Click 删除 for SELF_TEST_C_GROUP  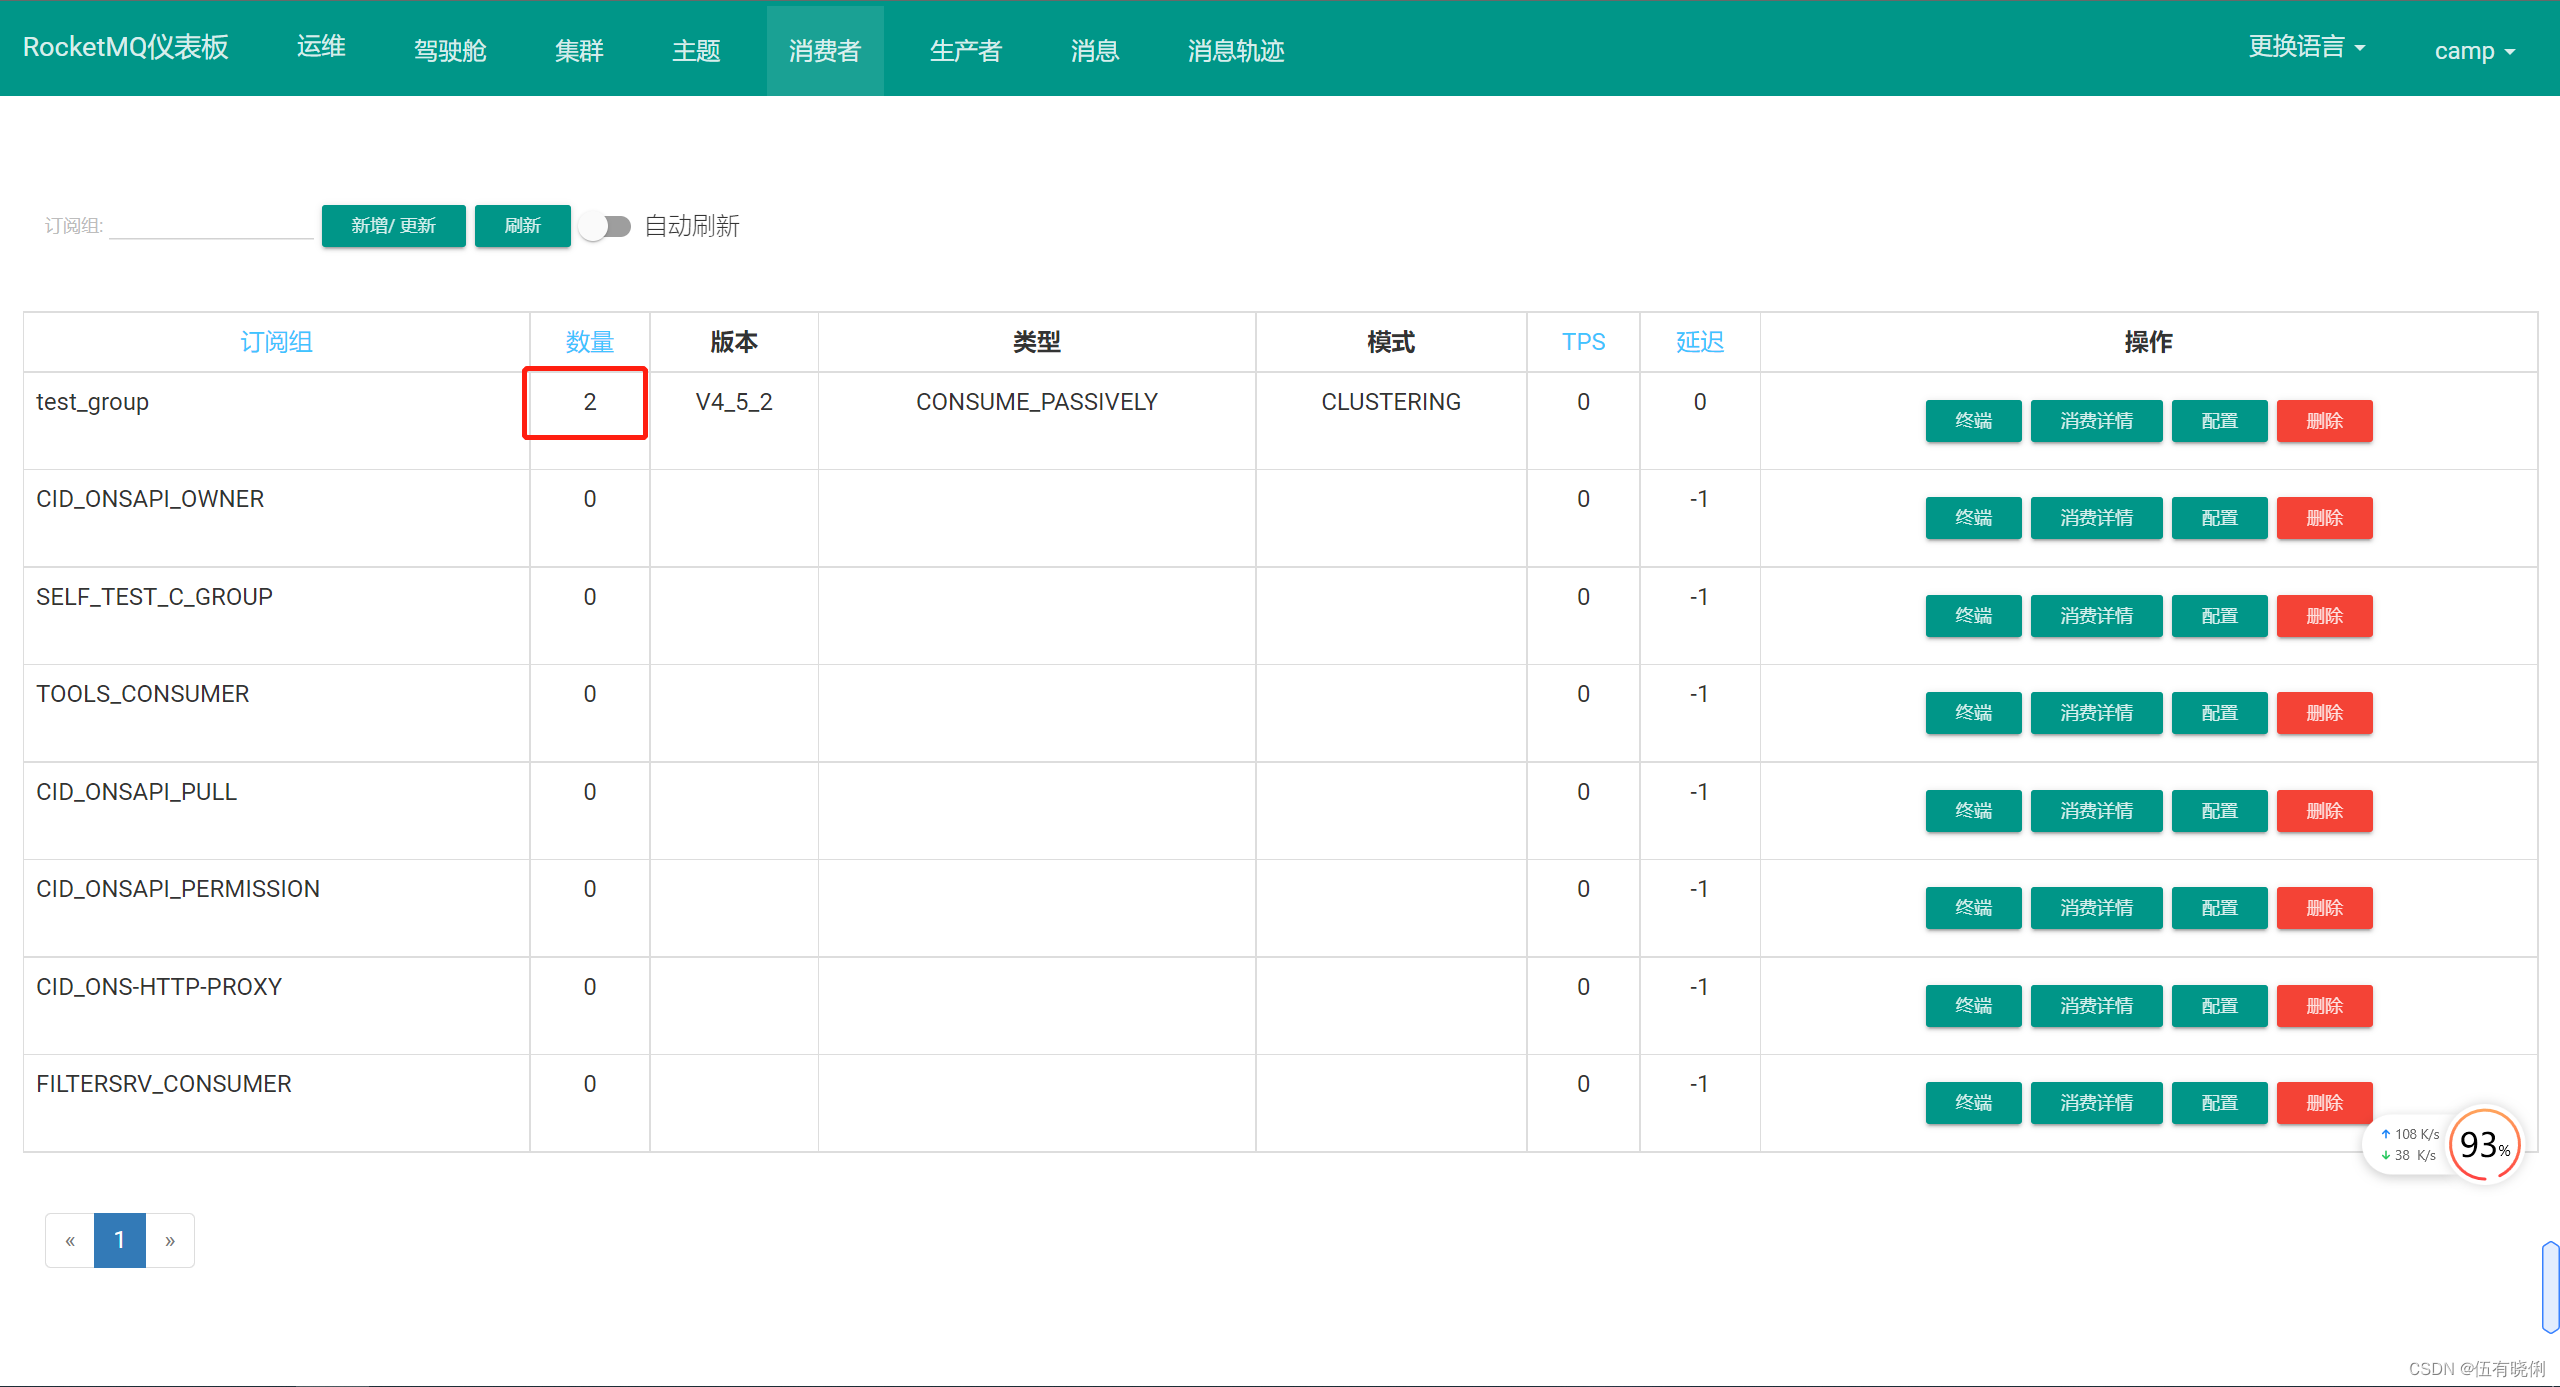click(x=2324, y=616)
